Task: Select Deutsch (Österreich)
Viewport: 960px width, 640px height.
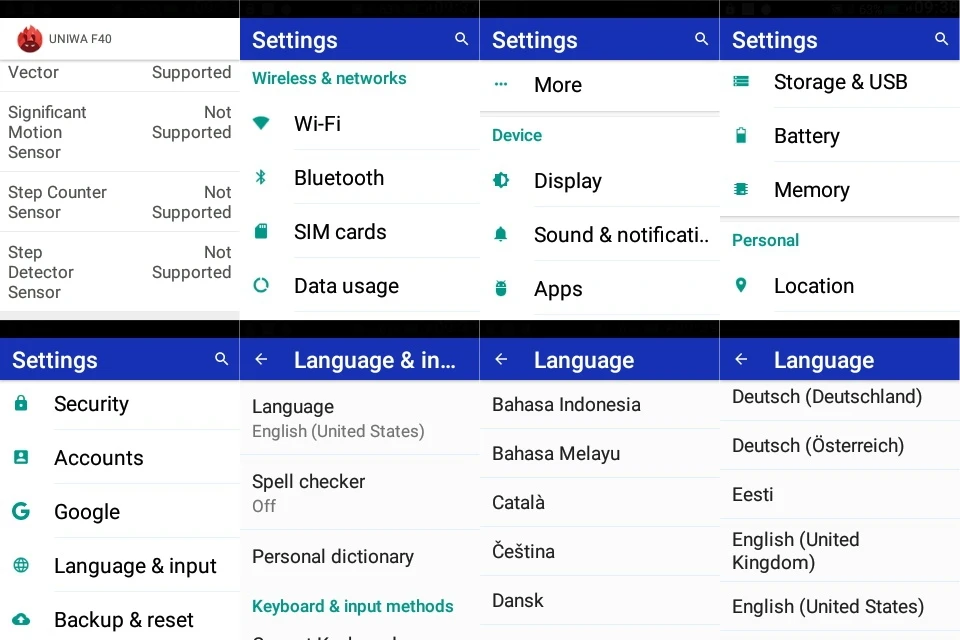Action: pos(839,445)
